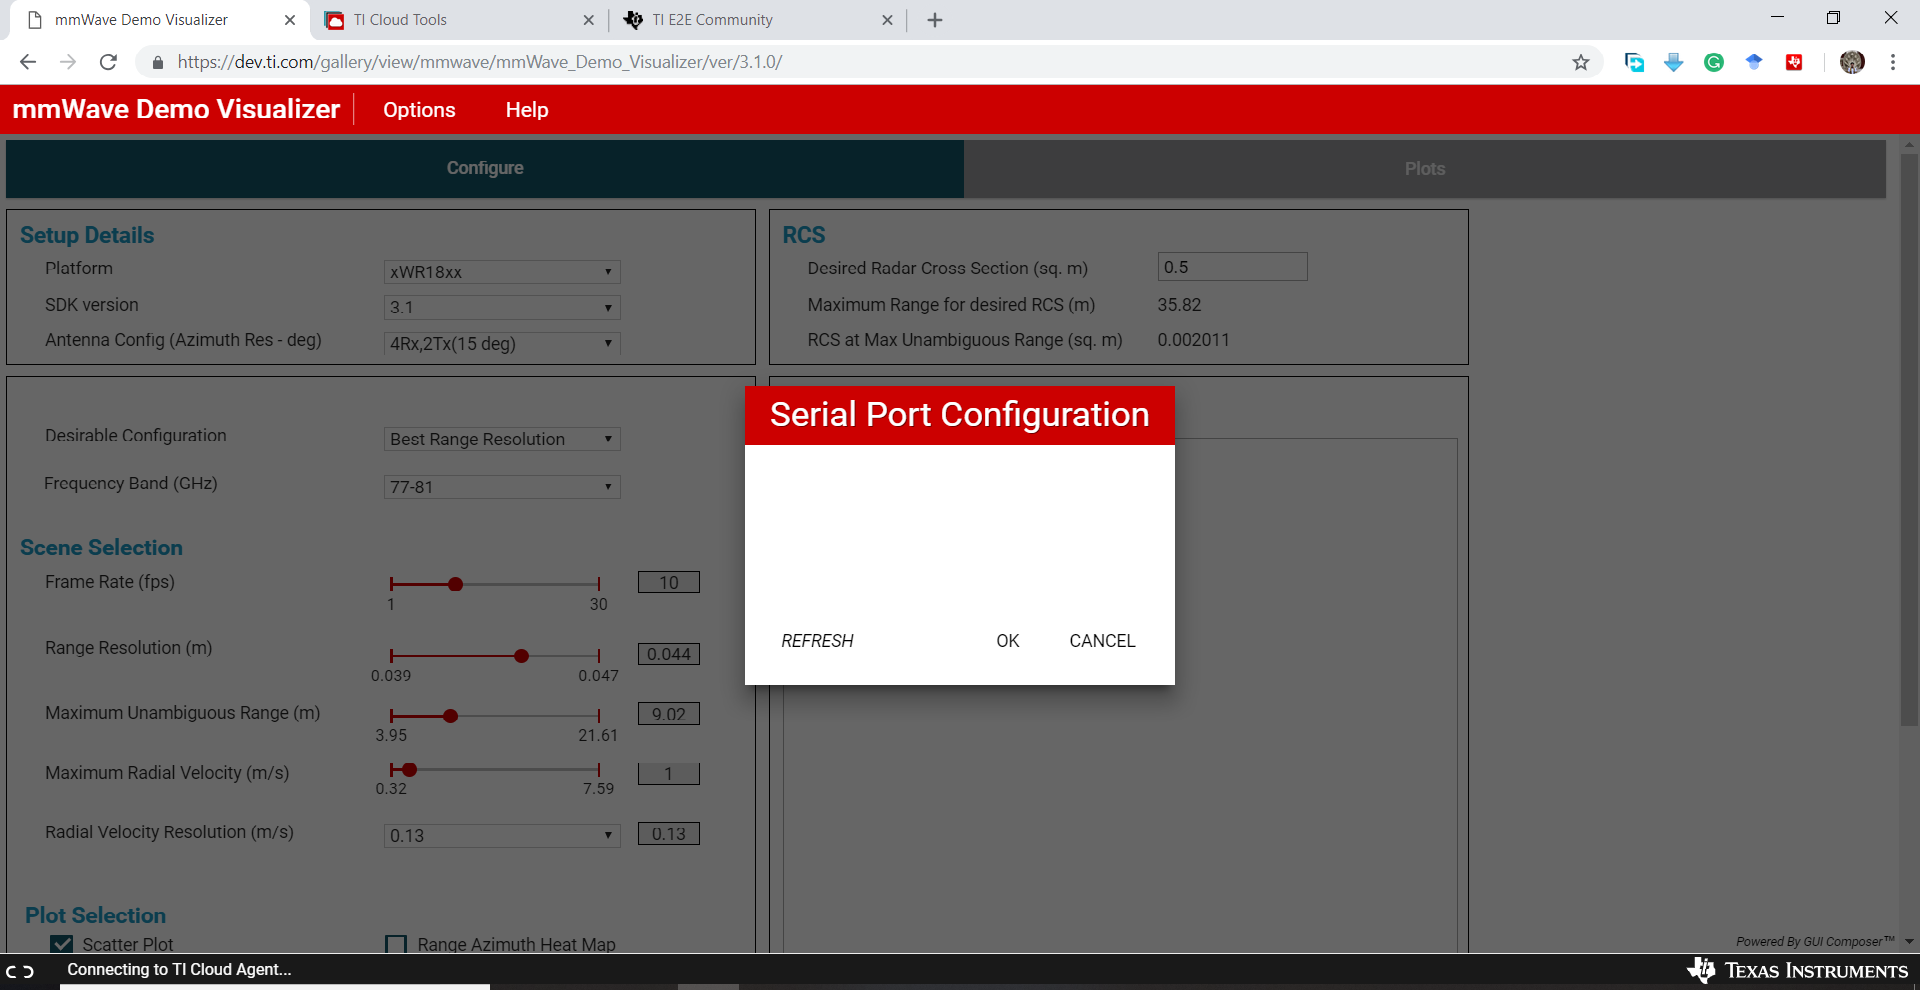This screenshot has width=1920, height=990.
Task: Click the connection status icon in footer
Action: (x=20, y=971)
